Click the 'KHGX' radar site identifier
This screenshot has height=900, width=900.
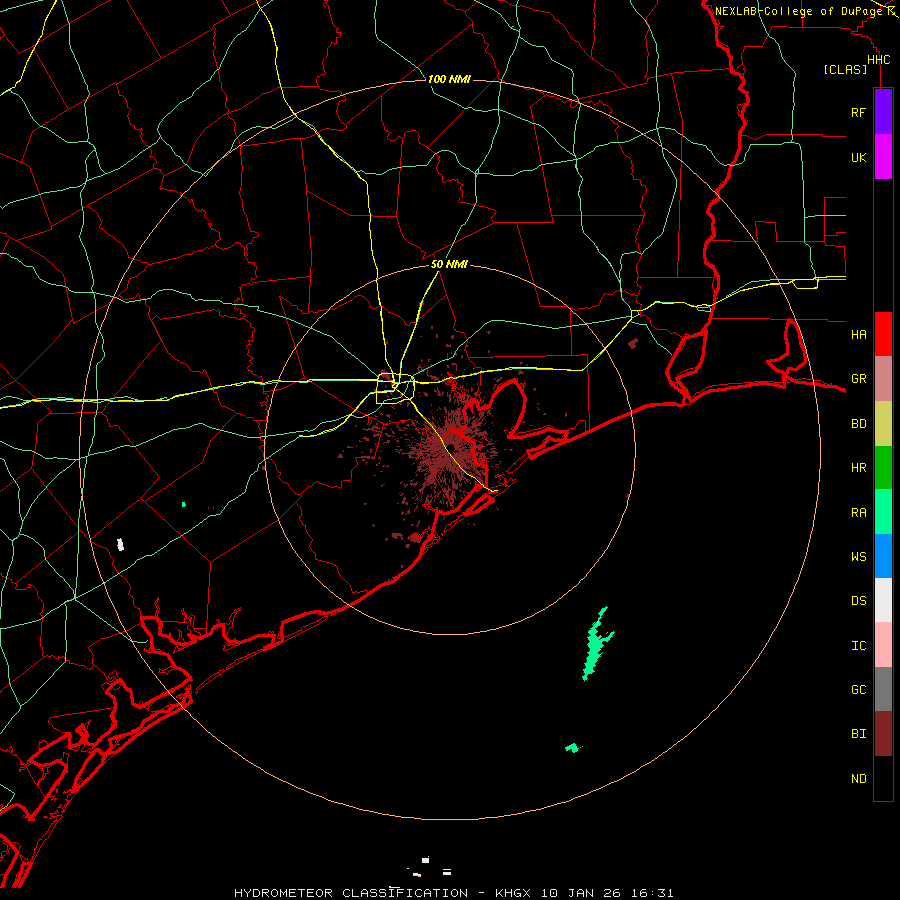coord(513,893)
